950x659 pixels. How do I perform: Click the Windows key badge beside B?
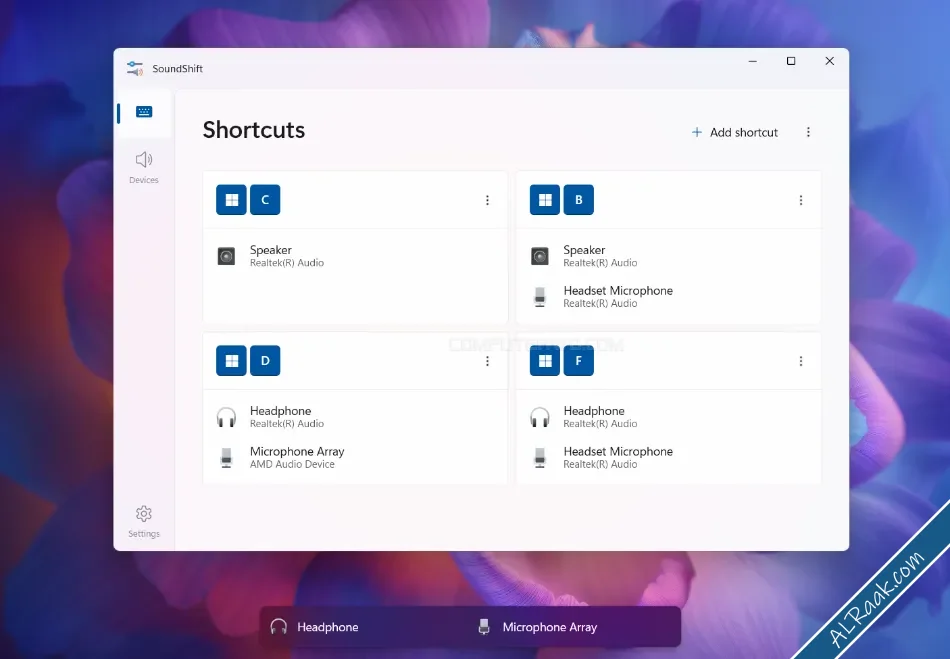tap(545, 200)
